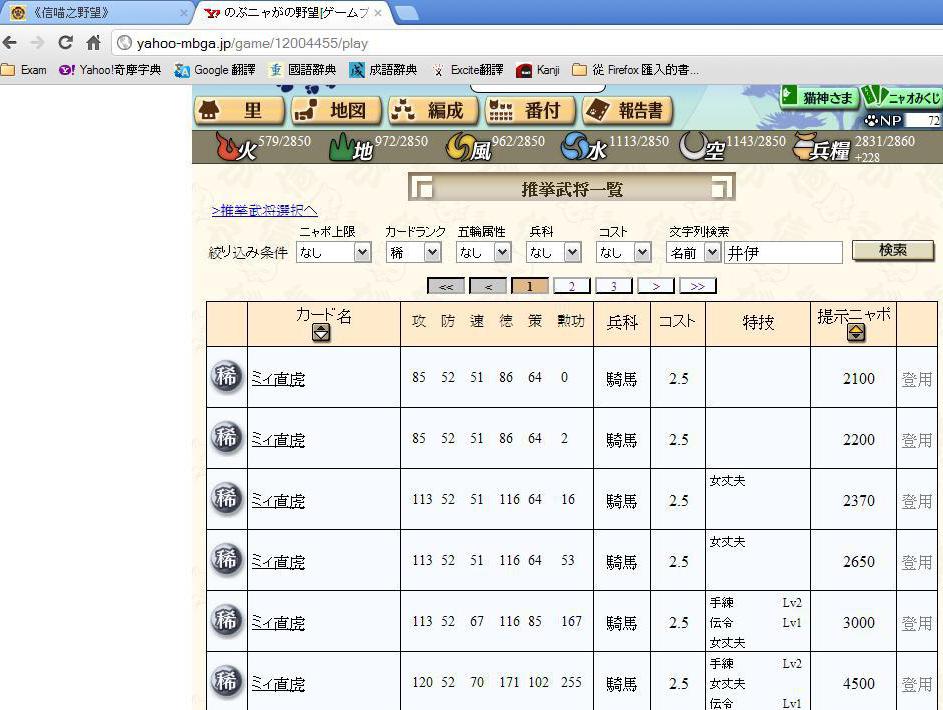
Task: Select page 3 in pagination
Action: click(614, 286)
